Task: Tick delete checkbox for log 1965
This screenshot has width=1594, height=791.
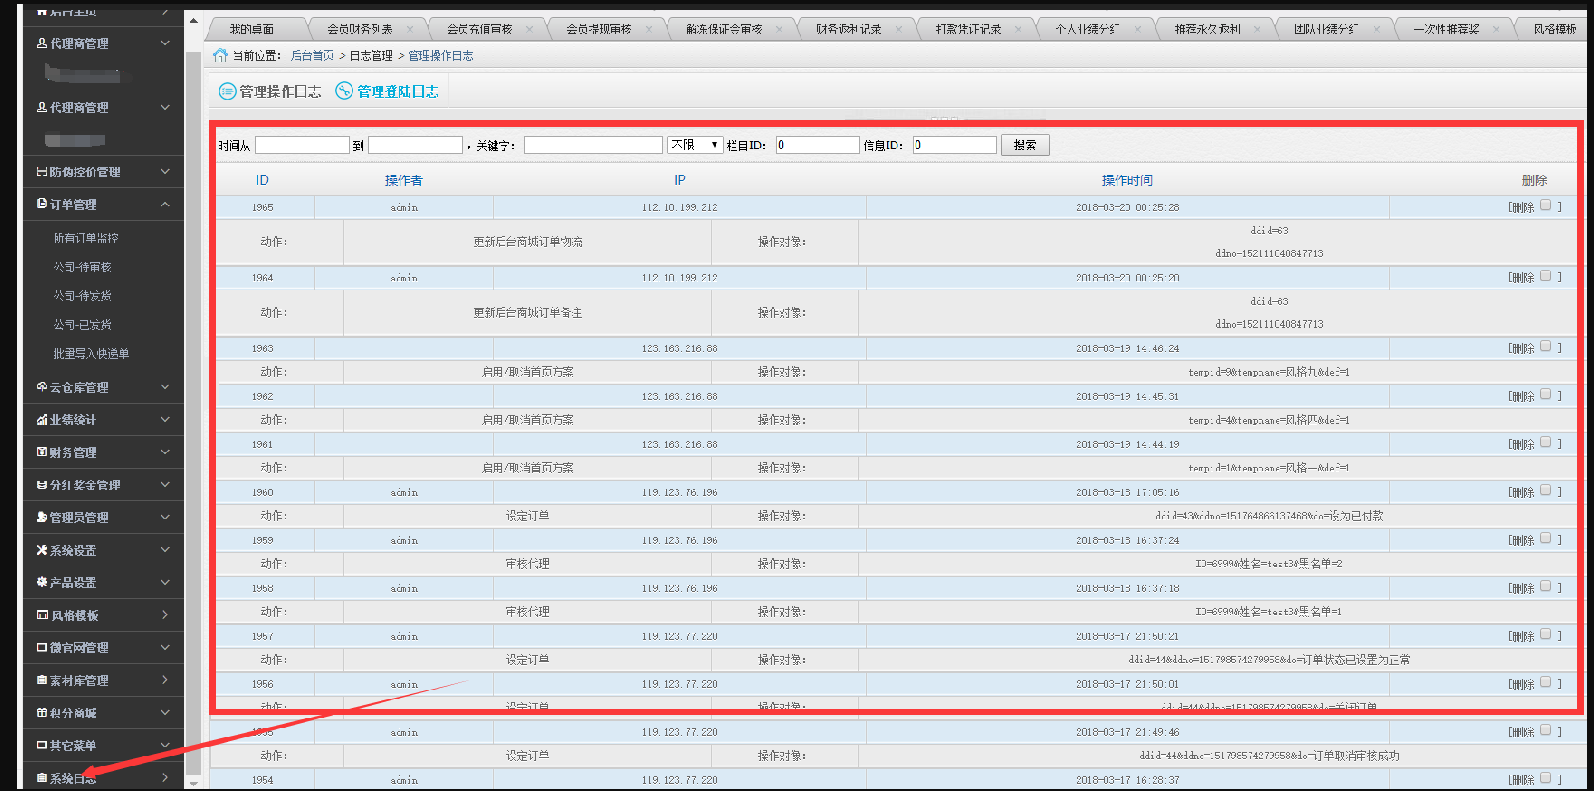Action: tap(1545, 205)
